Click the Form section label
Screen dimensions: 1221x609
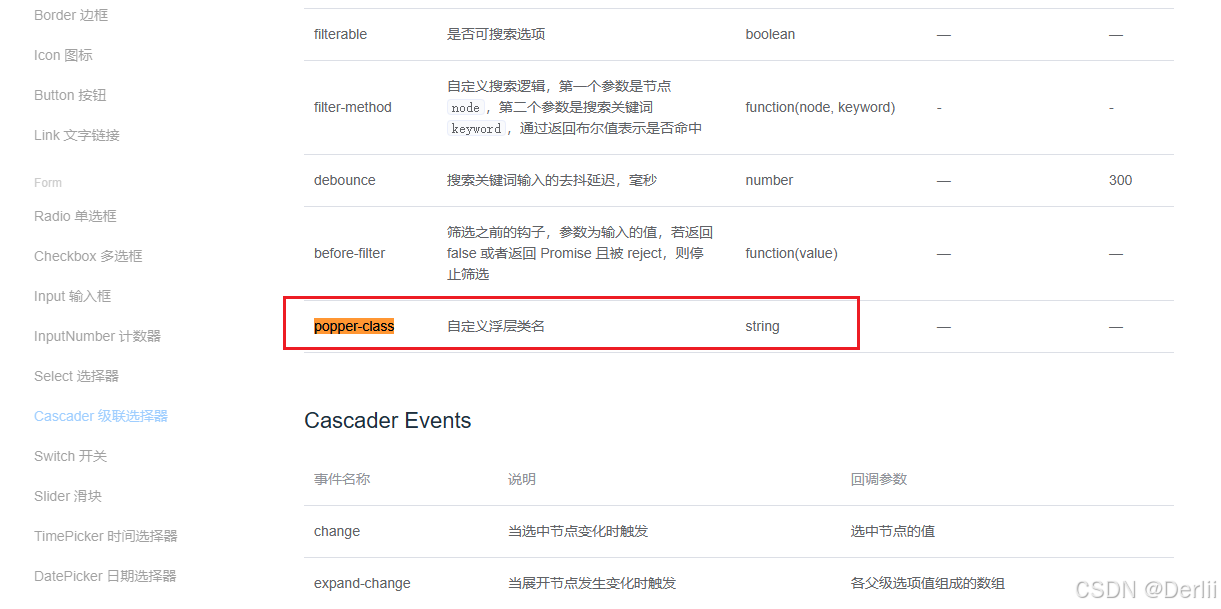coord(47,182)
